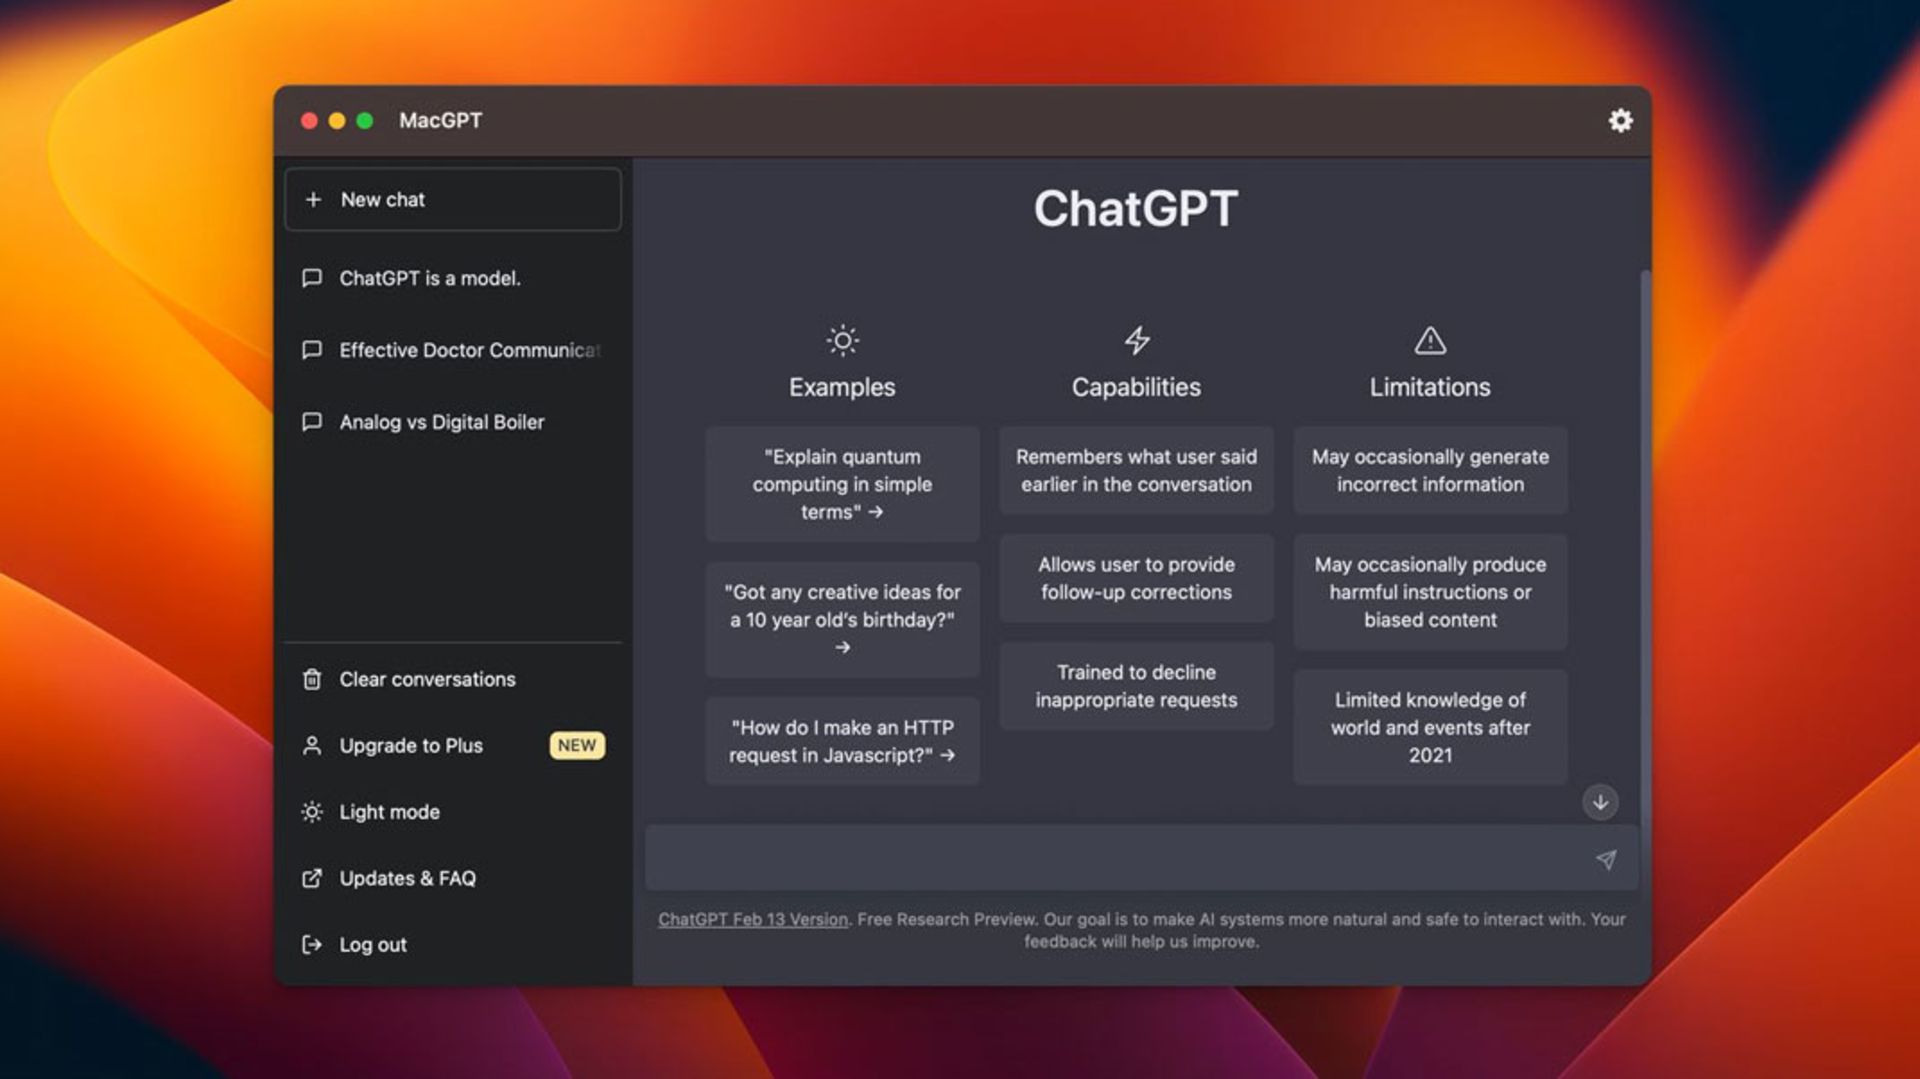Image resolution: width=1920 pixels, height=1079 pixels.
Task: Switch to Light mode
Action: click(x=453, y=812)
